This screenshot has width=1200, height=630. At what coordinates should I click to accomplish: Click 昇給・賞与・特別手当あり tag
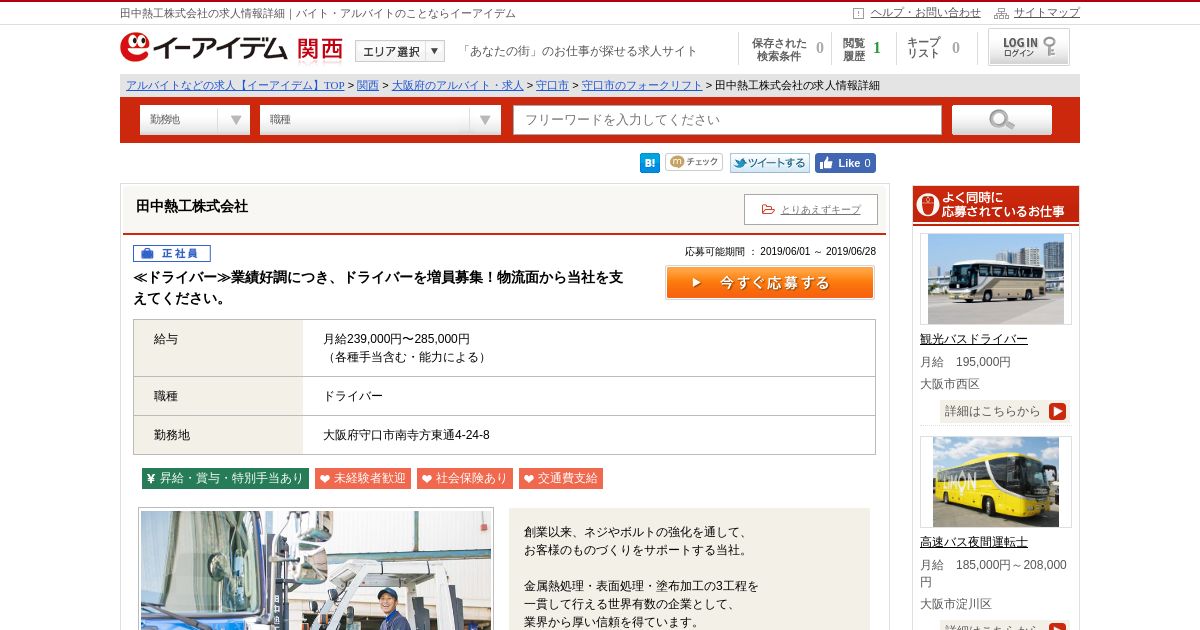225,478
